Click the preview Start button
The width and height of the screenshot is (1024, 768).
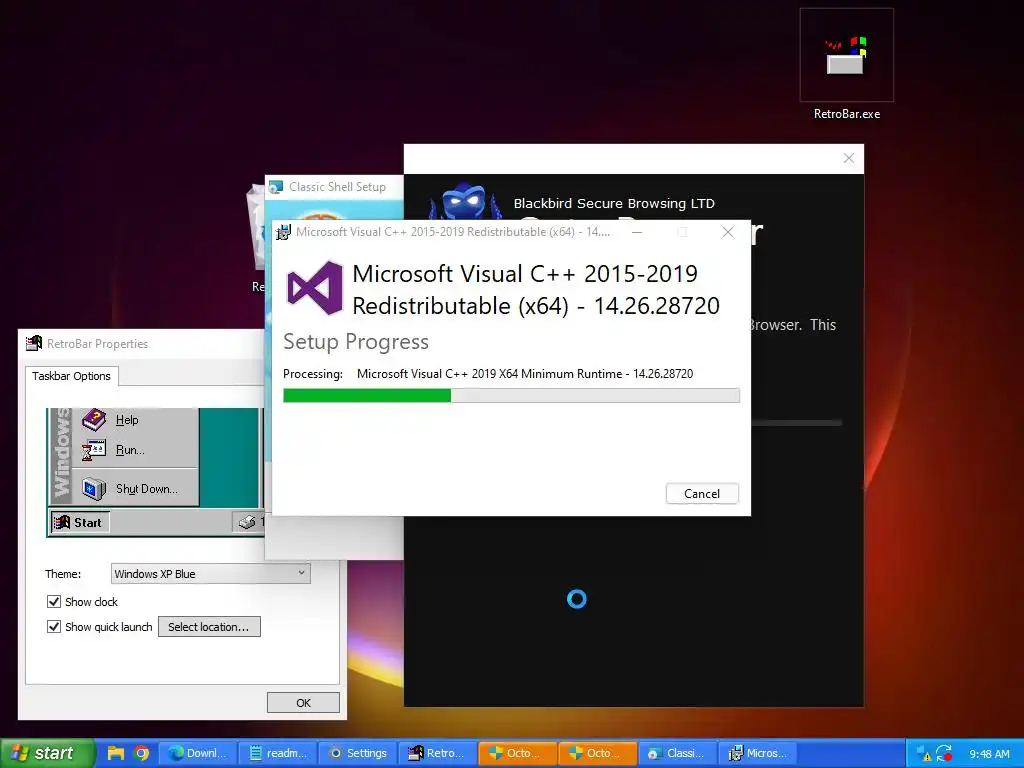pos(80,522)
